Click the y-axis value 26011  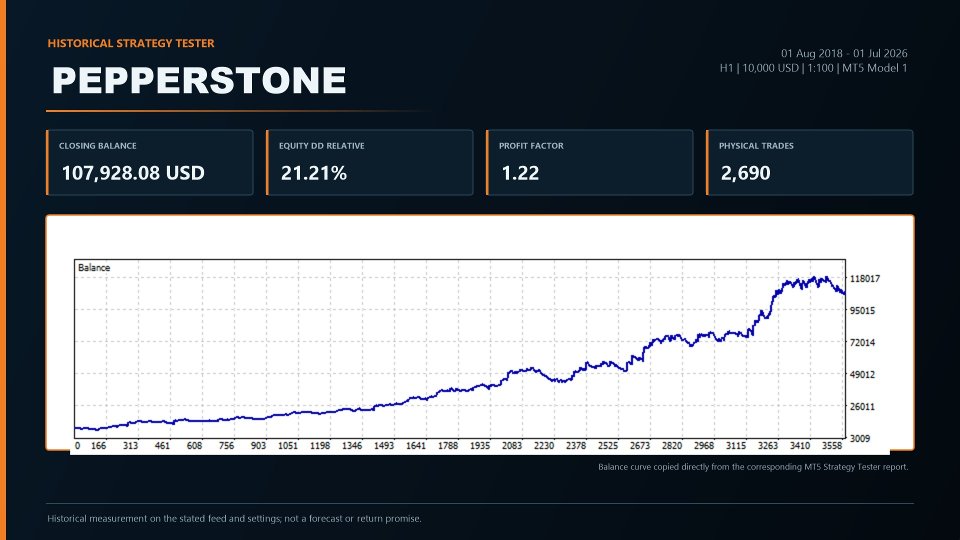point(862,406)
